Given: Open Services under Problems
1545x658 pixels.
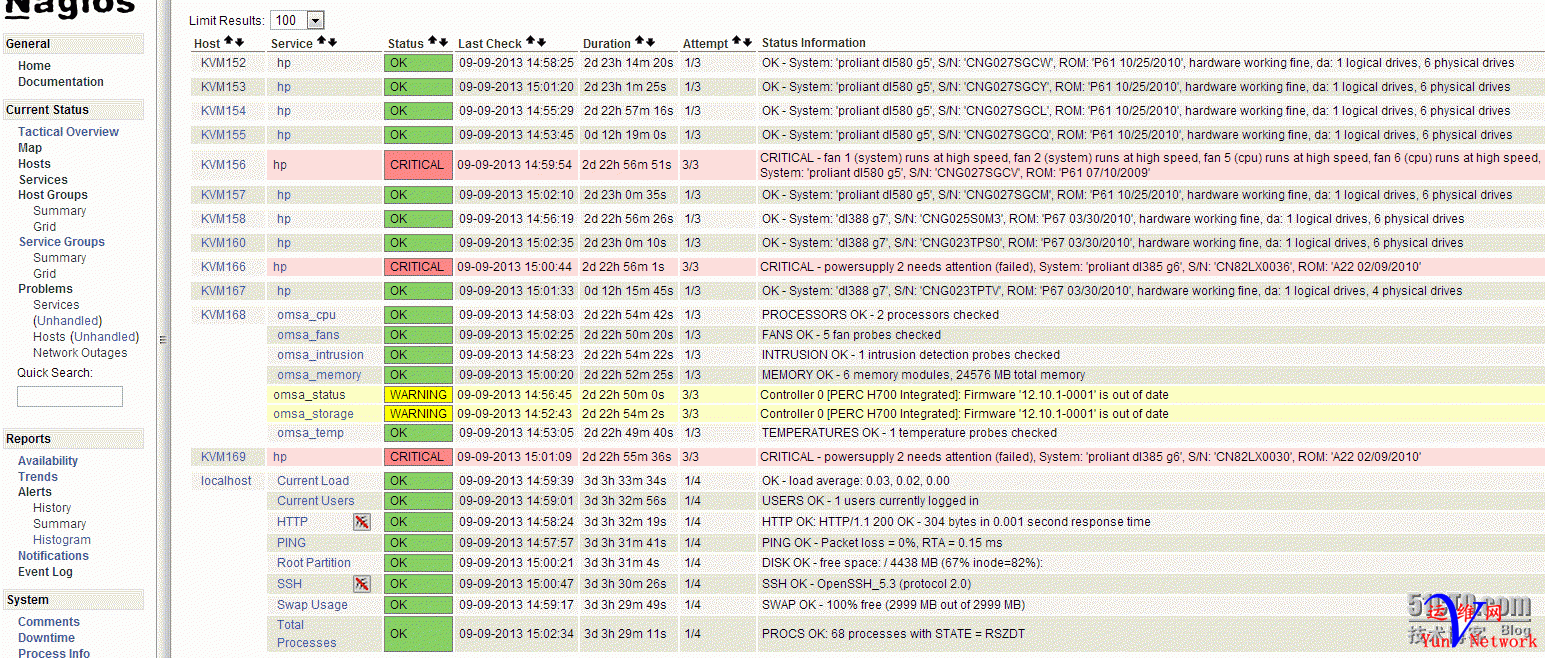Looking at the screenshot, I should click(x=56, y=305).
